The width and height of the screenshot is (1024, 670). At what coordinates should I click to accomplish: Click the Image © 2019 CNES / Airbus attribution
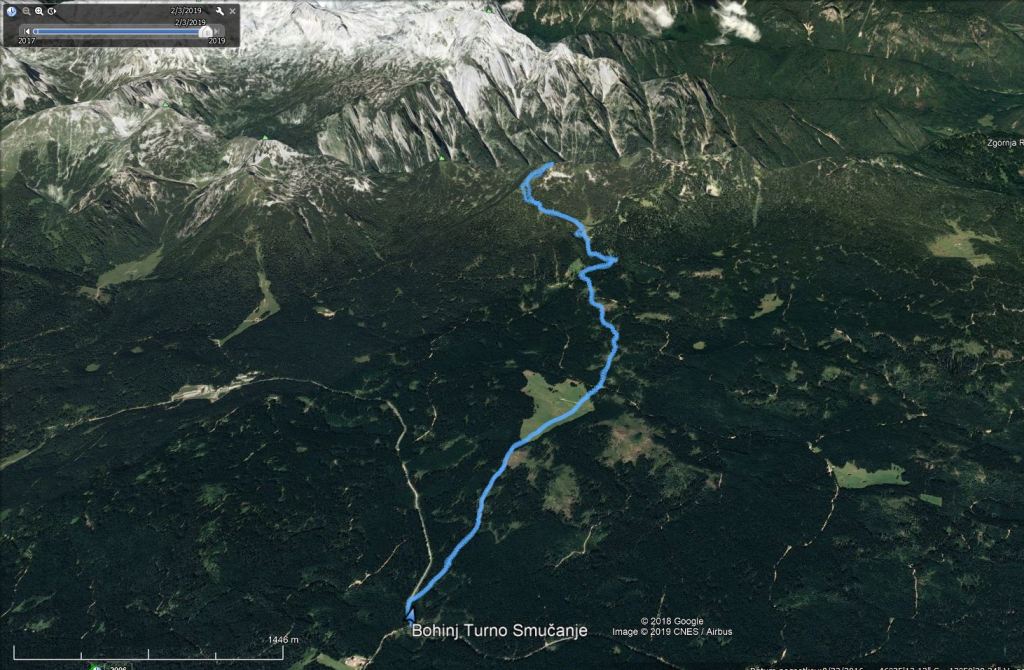coord(672,631)
